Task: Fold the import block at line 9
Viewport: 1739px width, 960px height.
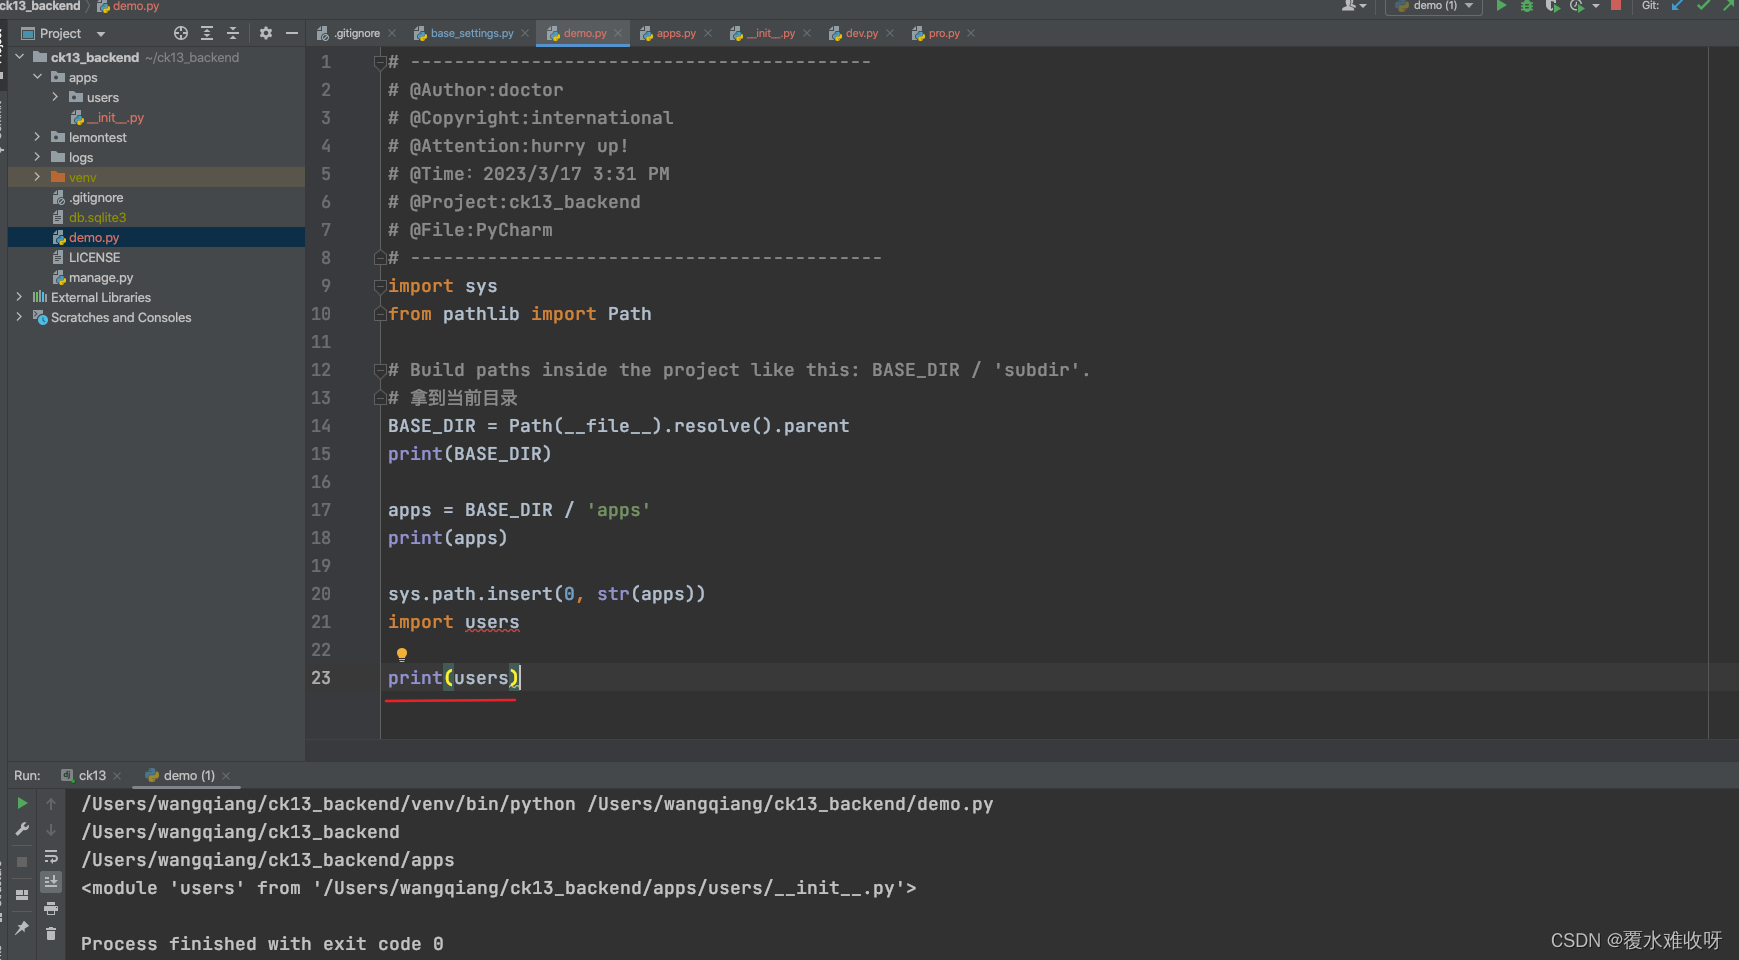Action: click(x=380, y=286)
